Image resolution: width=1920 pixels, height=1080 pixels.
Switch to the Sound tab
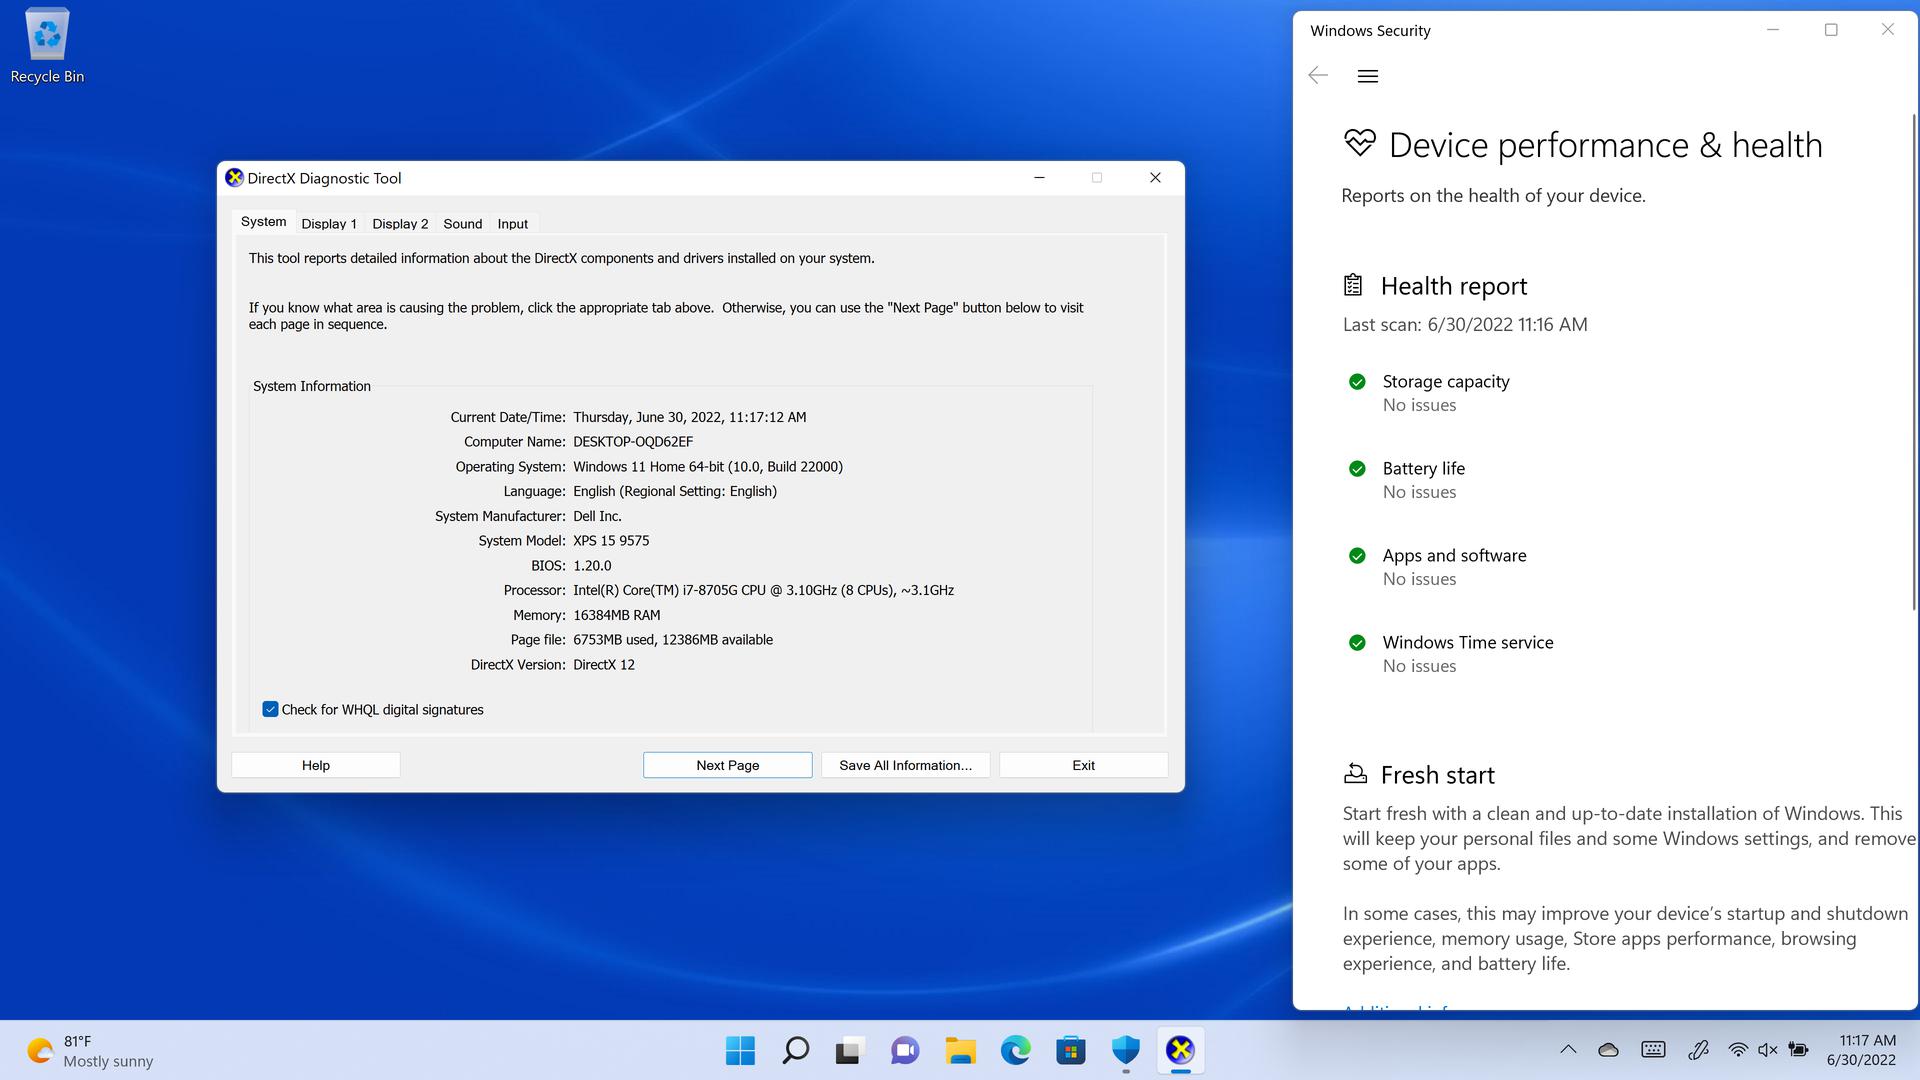pyautogui.click(x=463, y=224)
